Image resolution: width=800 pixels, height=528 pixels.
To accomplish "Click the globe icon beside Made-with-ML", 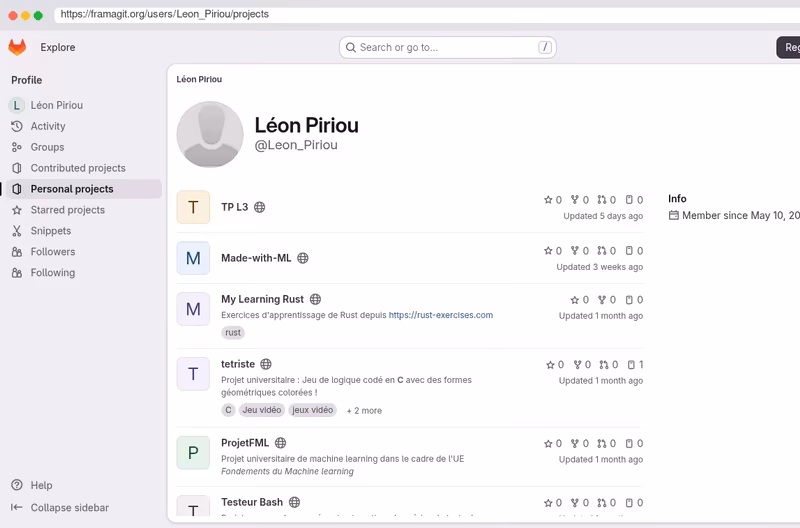I will tap(303, 258).
